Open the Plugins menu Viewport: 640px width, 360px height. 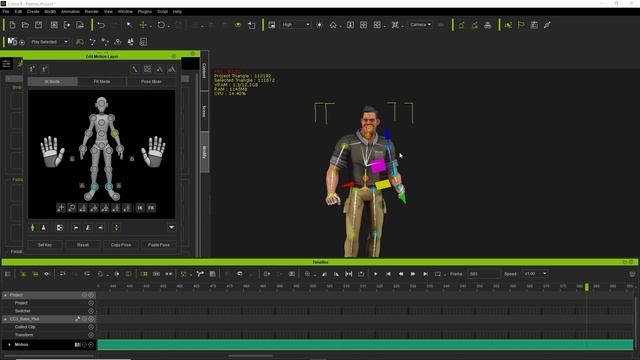coord(145,11)
